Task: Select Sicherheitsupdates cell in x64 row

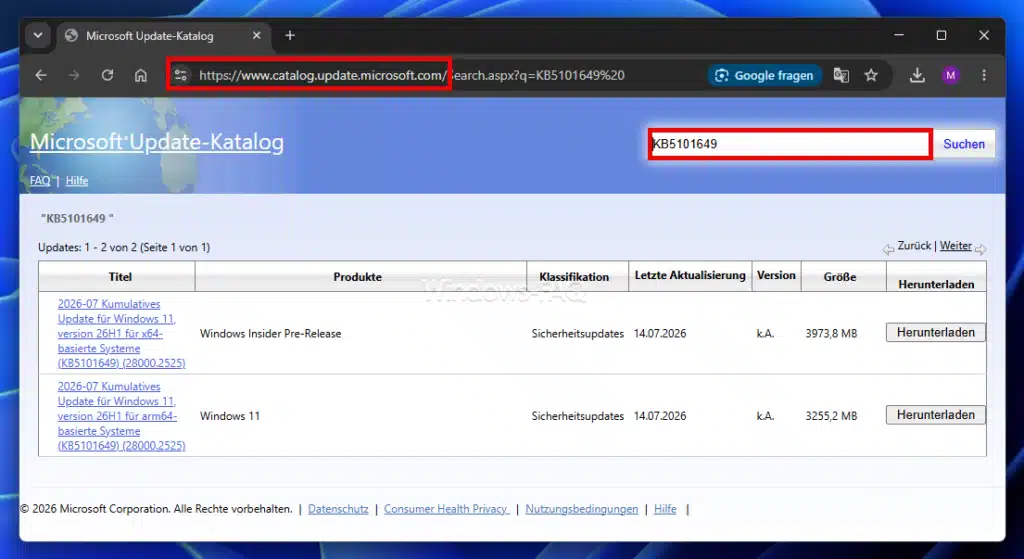Action: point(577,333)
